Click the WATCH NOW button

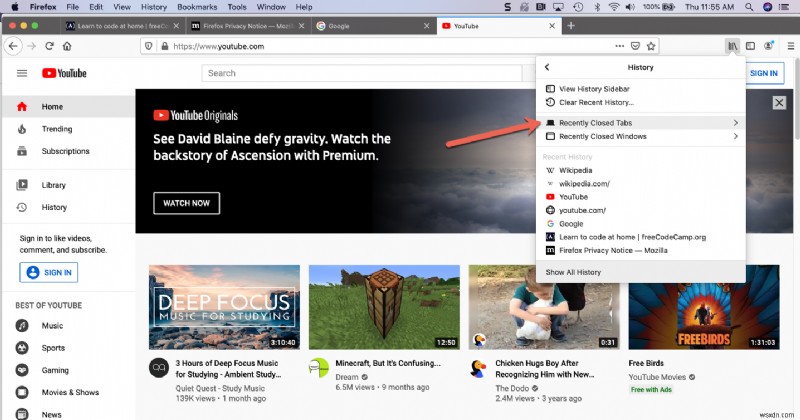click(187, 203)
